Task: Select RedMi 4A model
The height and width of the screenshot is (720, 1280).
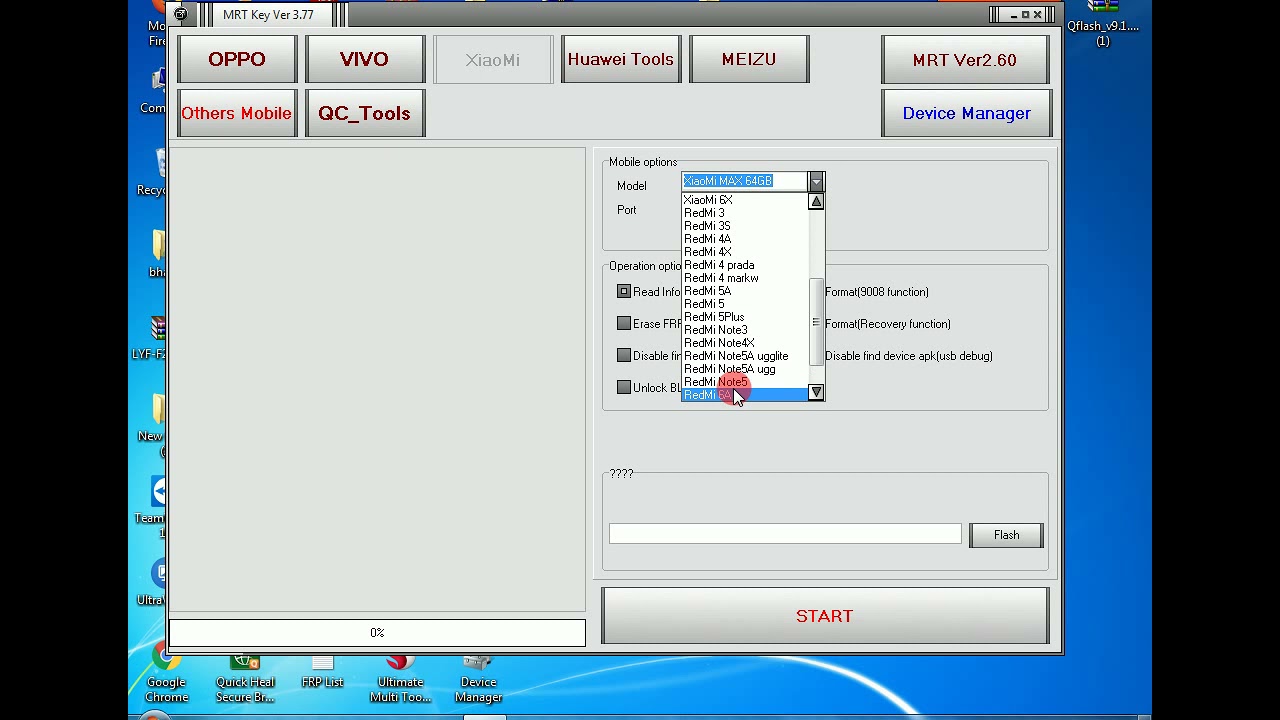Action: tap(745, 239)
